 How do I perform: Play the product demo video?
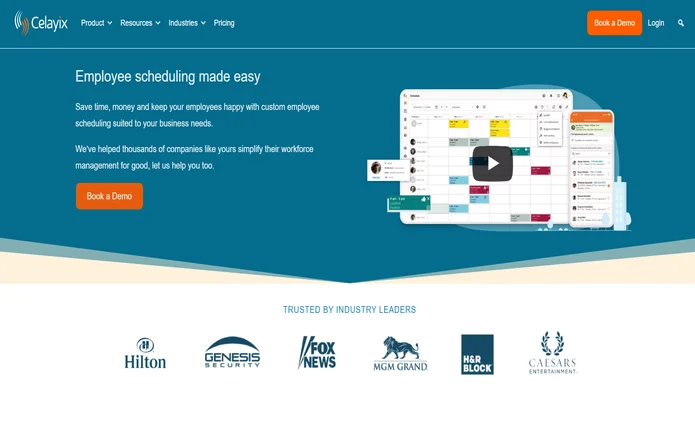(492, 164)
